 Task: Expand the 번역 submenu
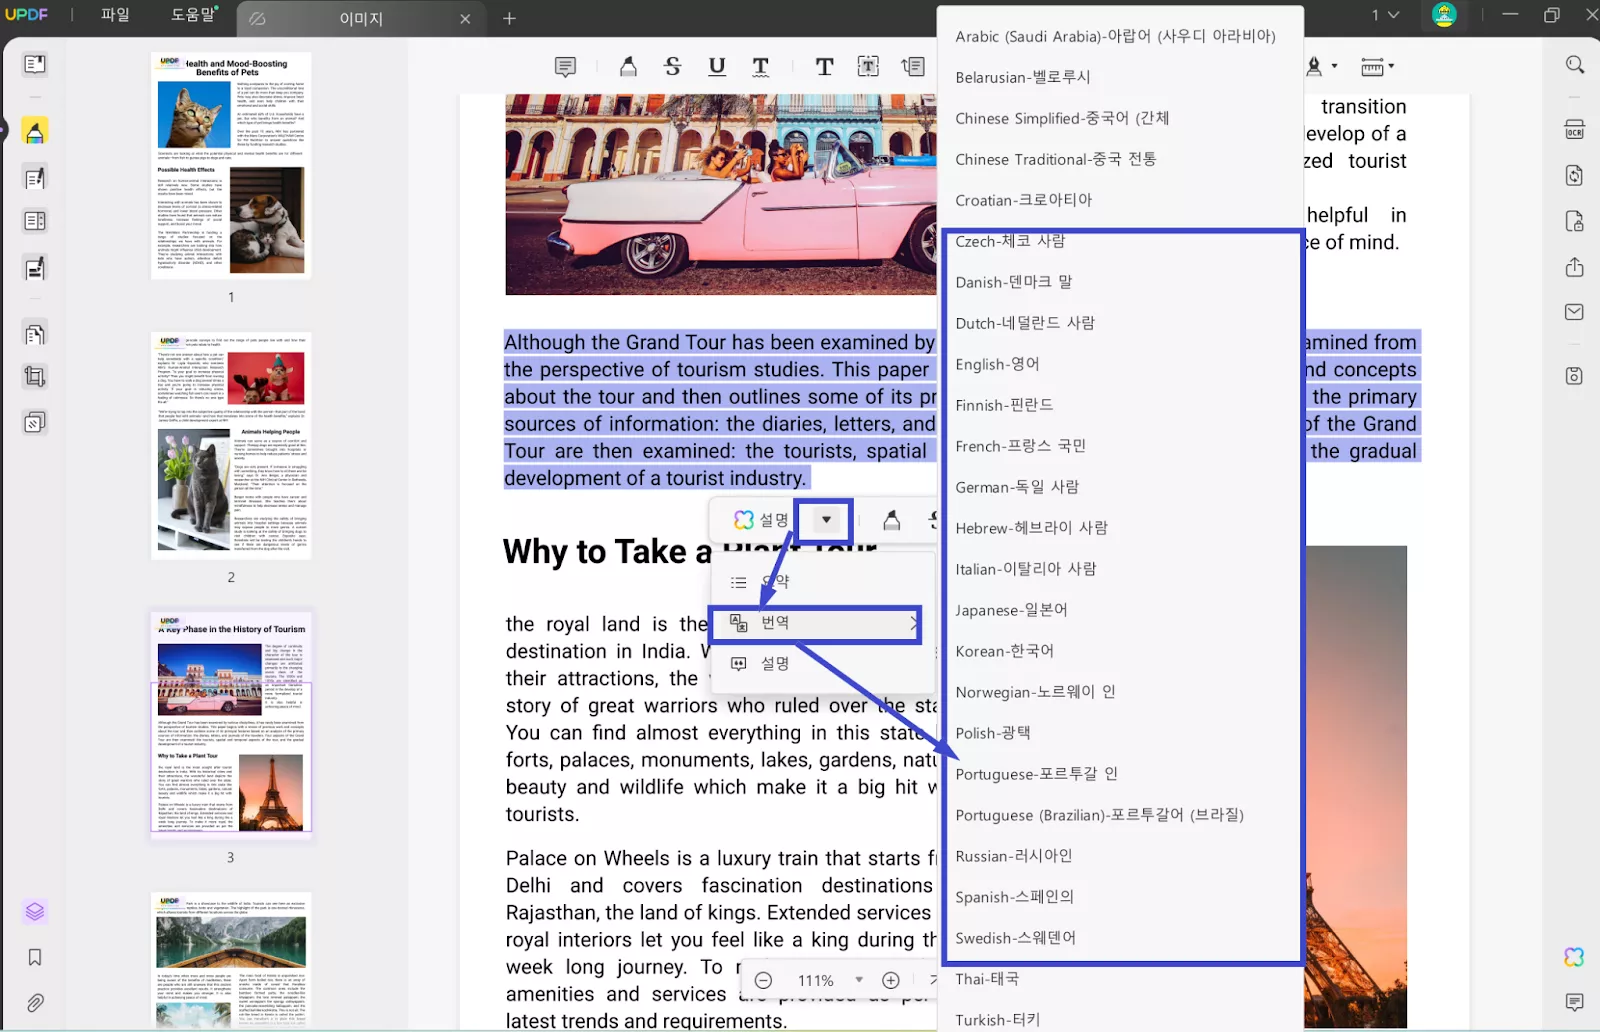coord(815,623)
